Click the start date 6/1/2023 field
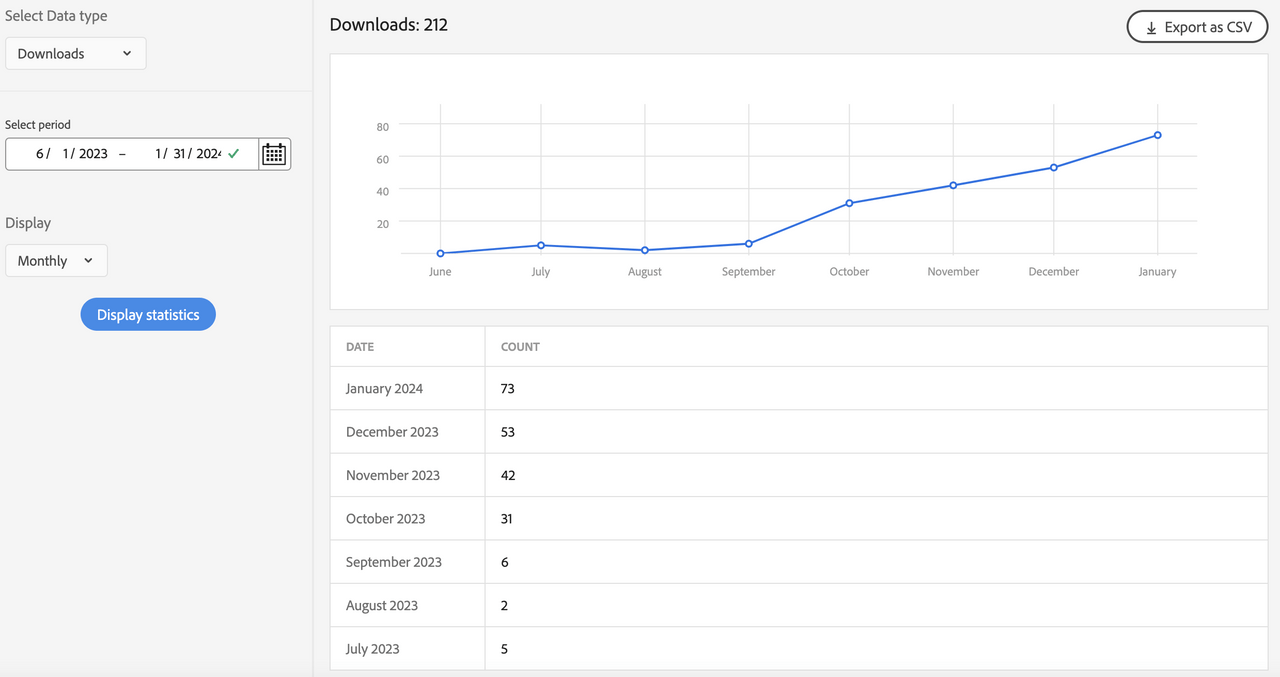 (70, 154)
